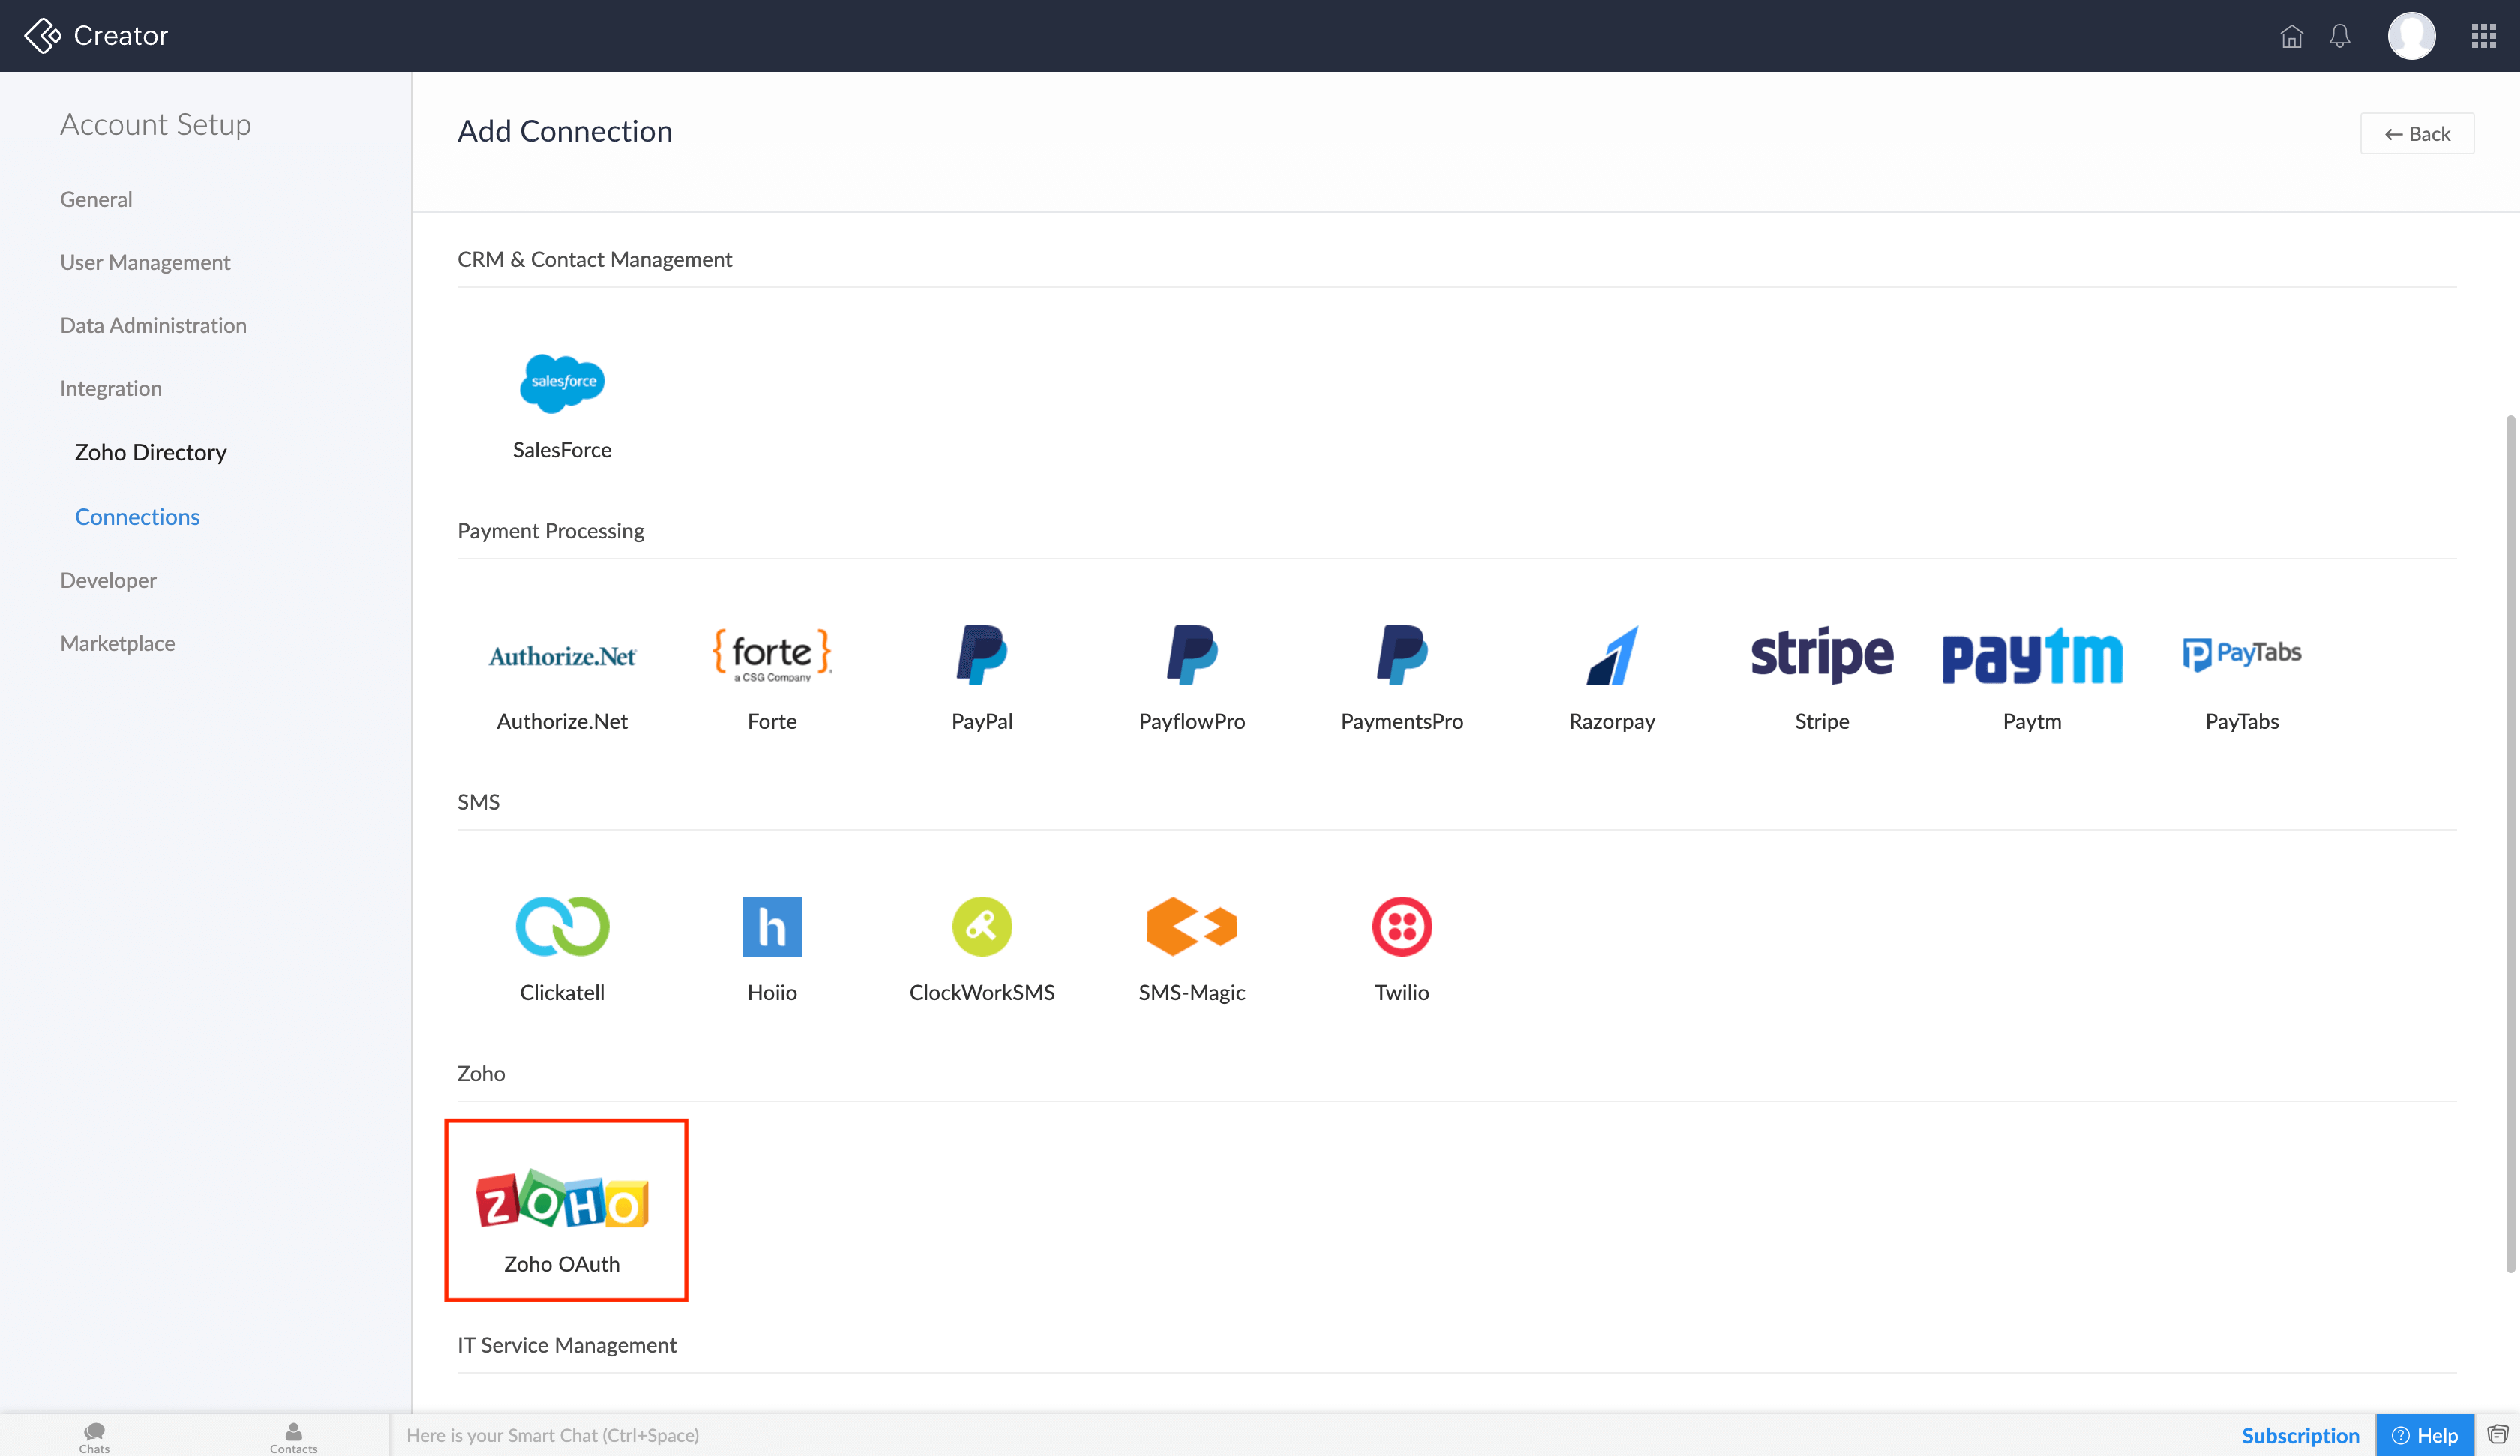Select the Razorpay connector
The image size is (2520, 1456).
(x=1612, y=677)
